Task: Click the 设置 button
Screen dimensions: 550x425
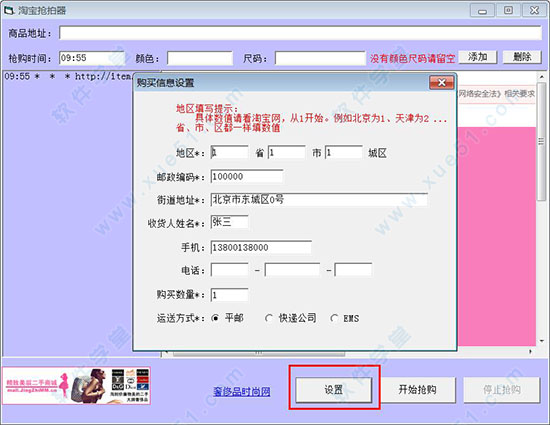Action: pyautogui.click(x=334, y=390)
